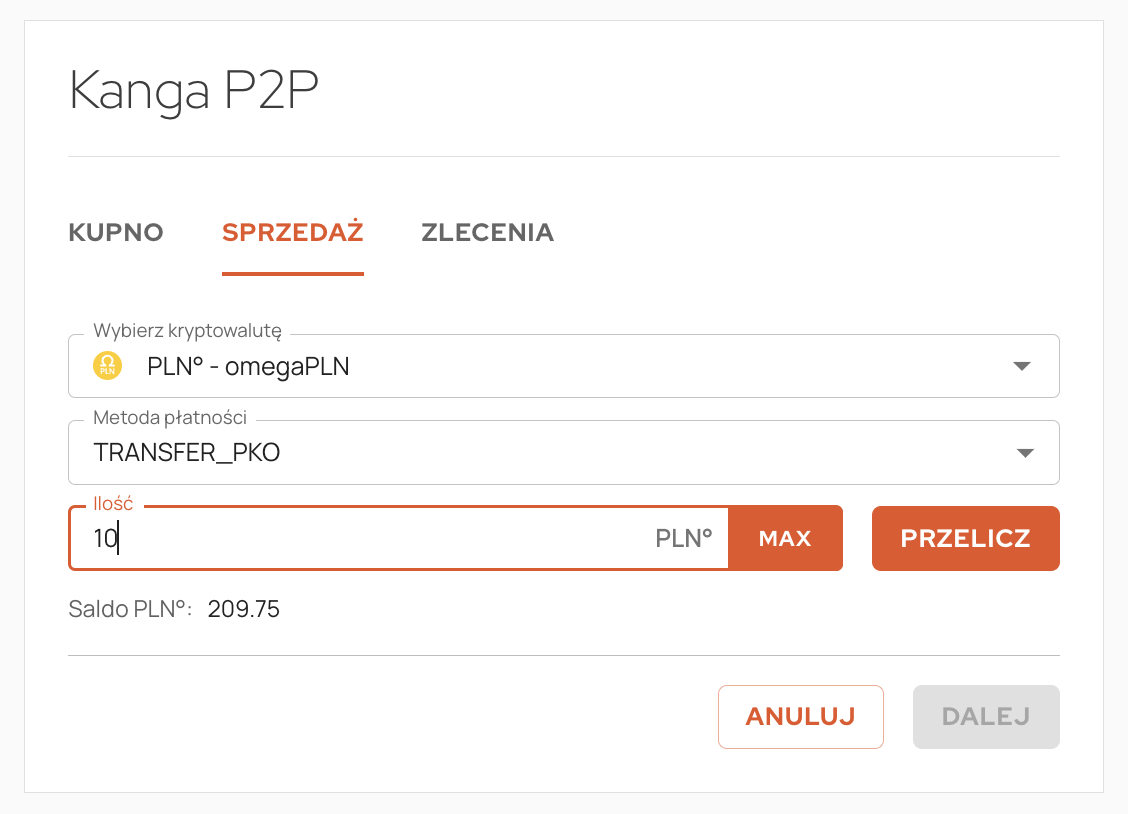Expand payment method dropdown arrow
This screenshot has height=814, width=1128.
(1023, 453)
